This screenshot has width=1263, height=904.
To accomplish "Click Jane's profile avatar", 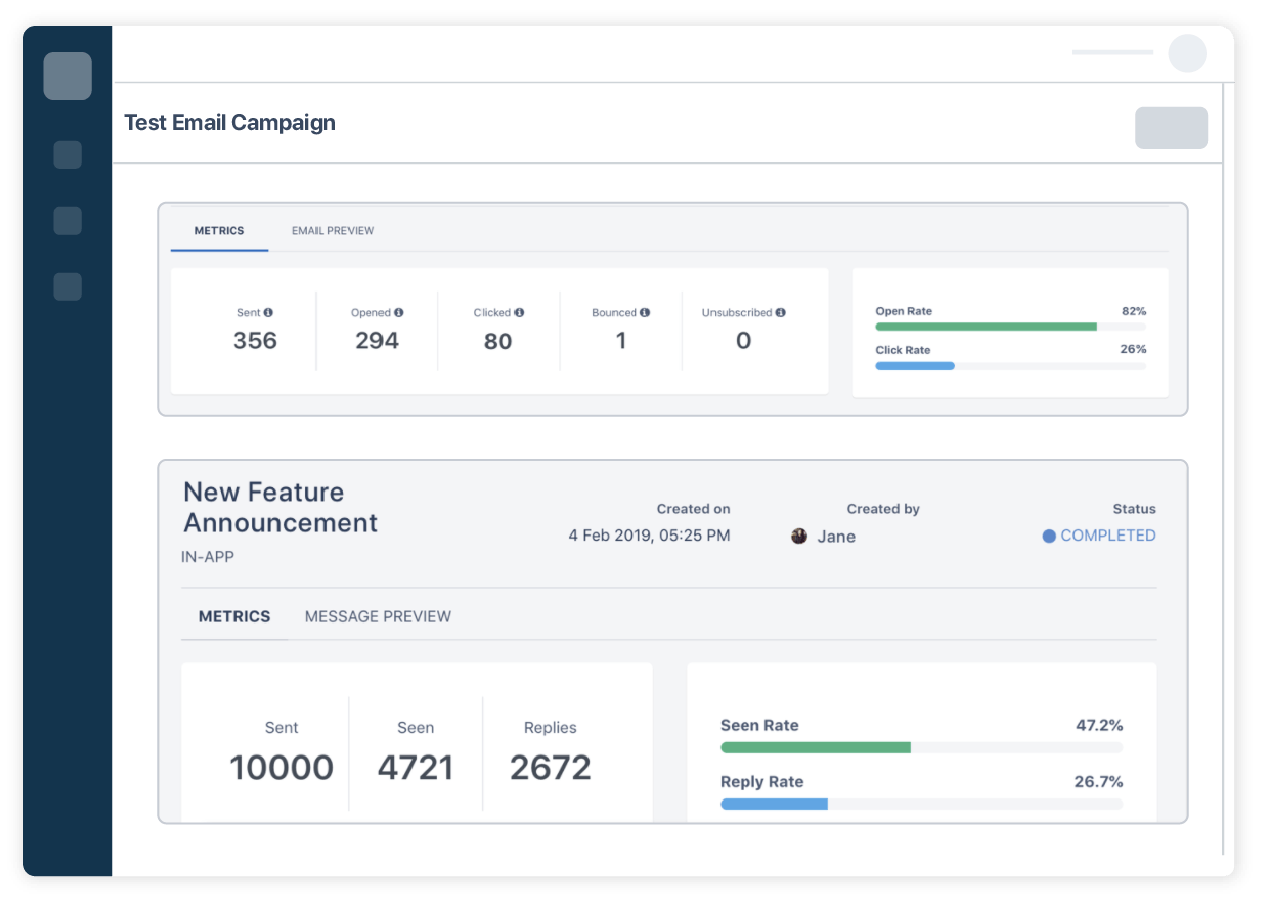I will pyautogui.click(x=799, y=536).
